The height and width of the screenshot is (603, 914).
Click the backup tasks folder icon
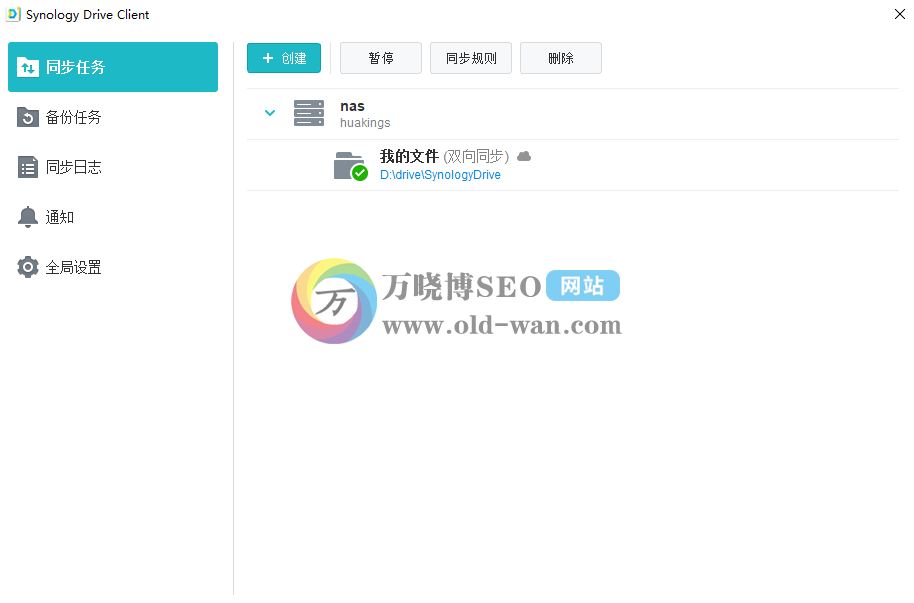(x=28, y=117)
